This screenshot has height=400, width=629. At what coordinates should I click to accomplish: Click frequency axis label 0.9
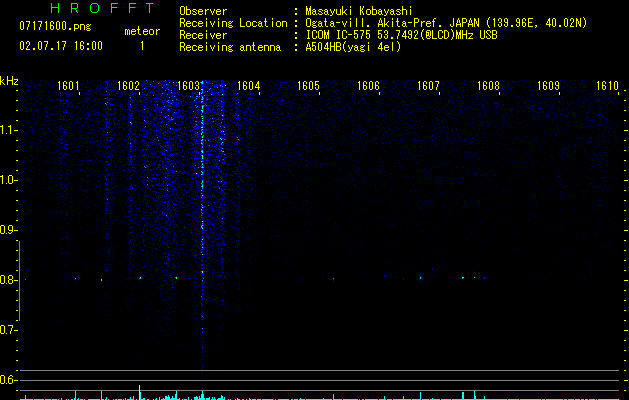pyautogui.click(x=8, y=230)
